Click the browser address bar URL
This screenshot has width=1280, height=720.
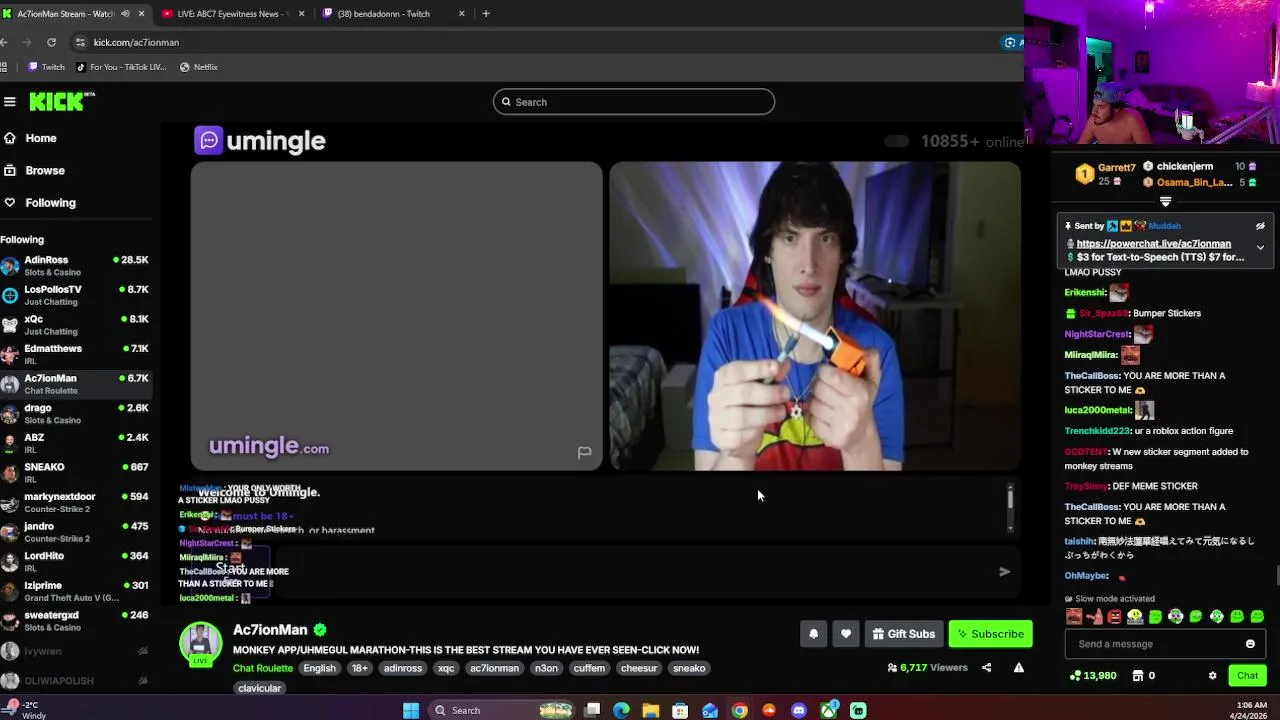coord(136,42)
